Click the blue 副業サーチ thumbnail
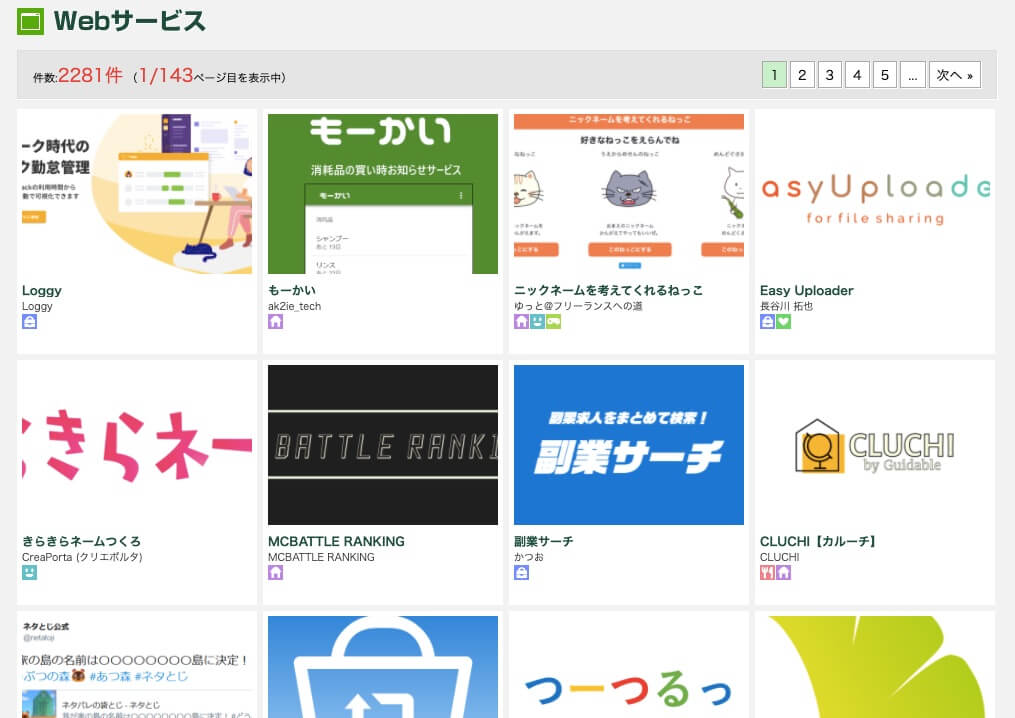1015x718 pixels. point(629,445)
